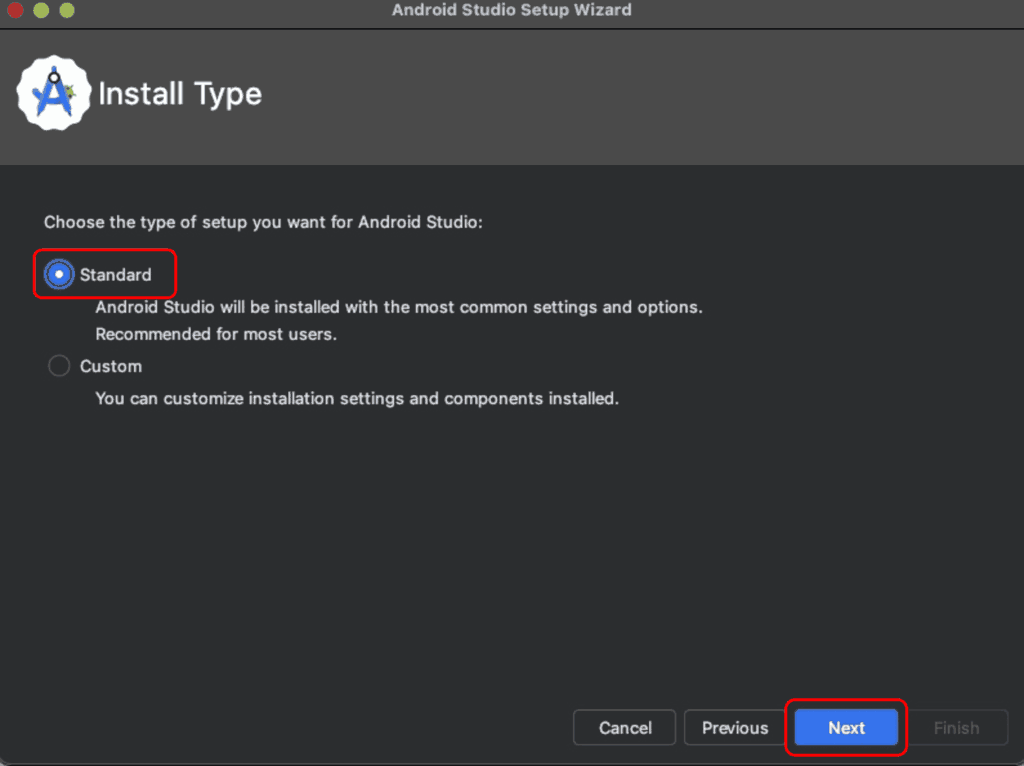Click the 'Standard' option label
This screenshot has width=1024, height=766.
click(x=116, y=275)
